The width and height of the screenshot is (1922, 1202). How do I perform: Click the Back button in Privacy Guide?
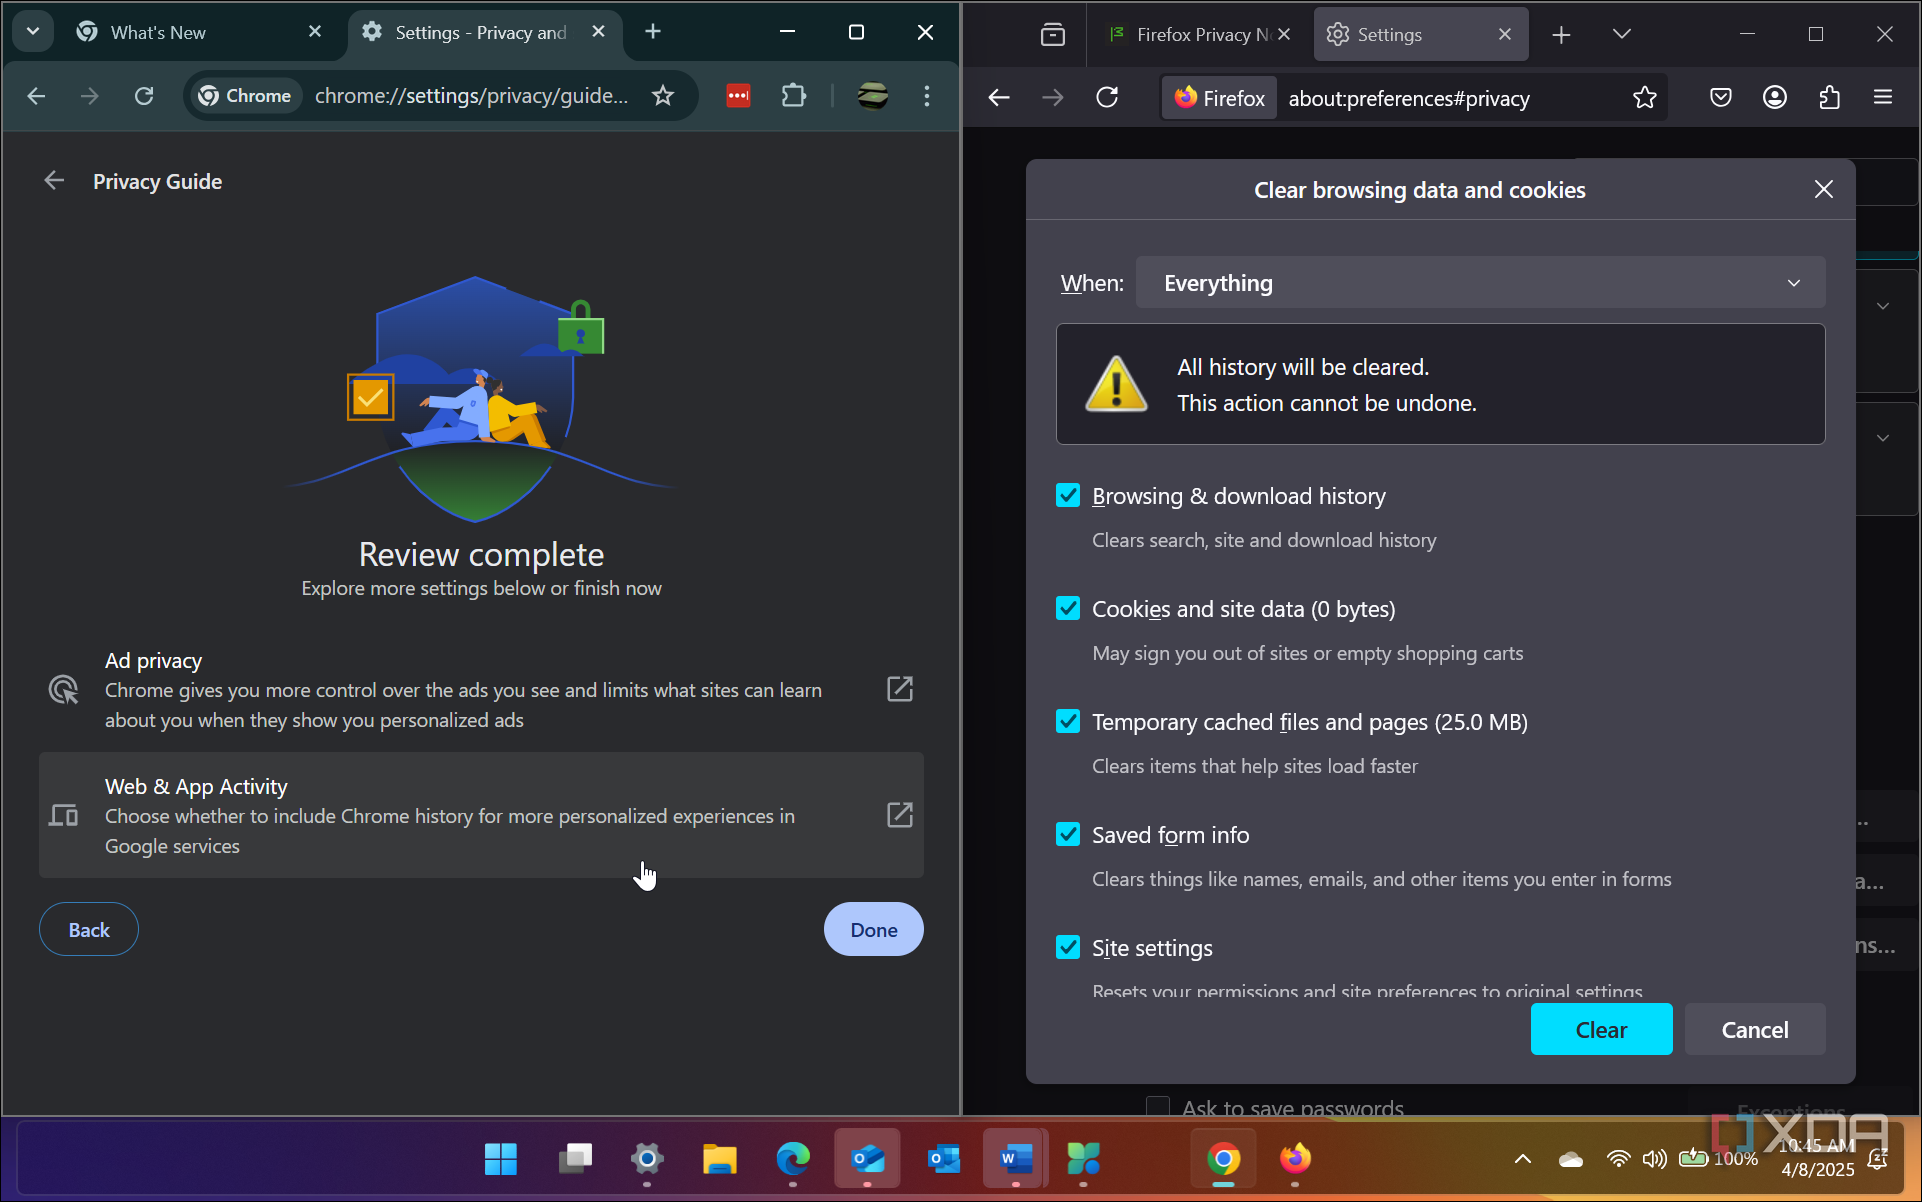click(89, 929)
